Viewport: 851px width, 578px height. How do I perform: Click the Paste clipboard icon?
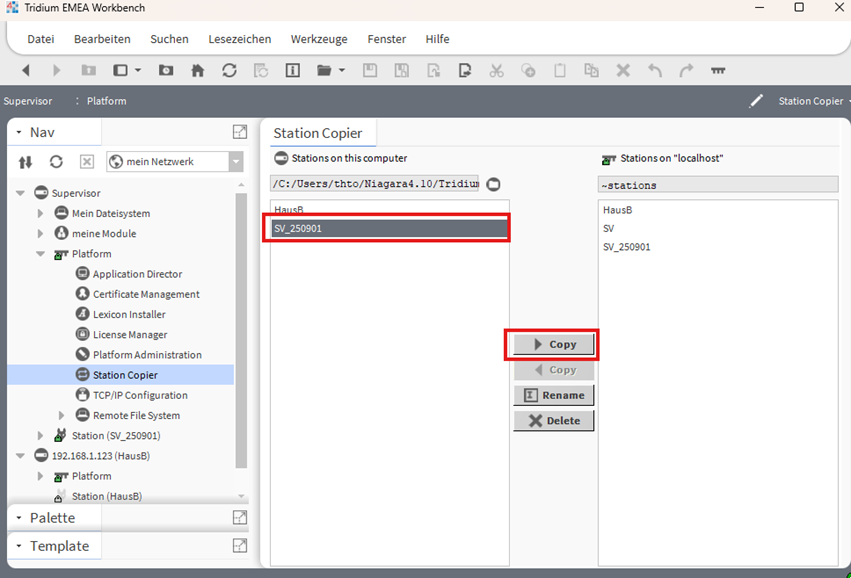pyautogui.click(x=560, y=71)
